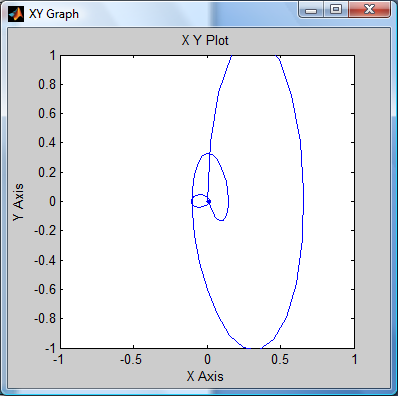The height and width of the screenshot is (396, 398).
Task: Close the XY Graph window
Action: tap(369, 9)
